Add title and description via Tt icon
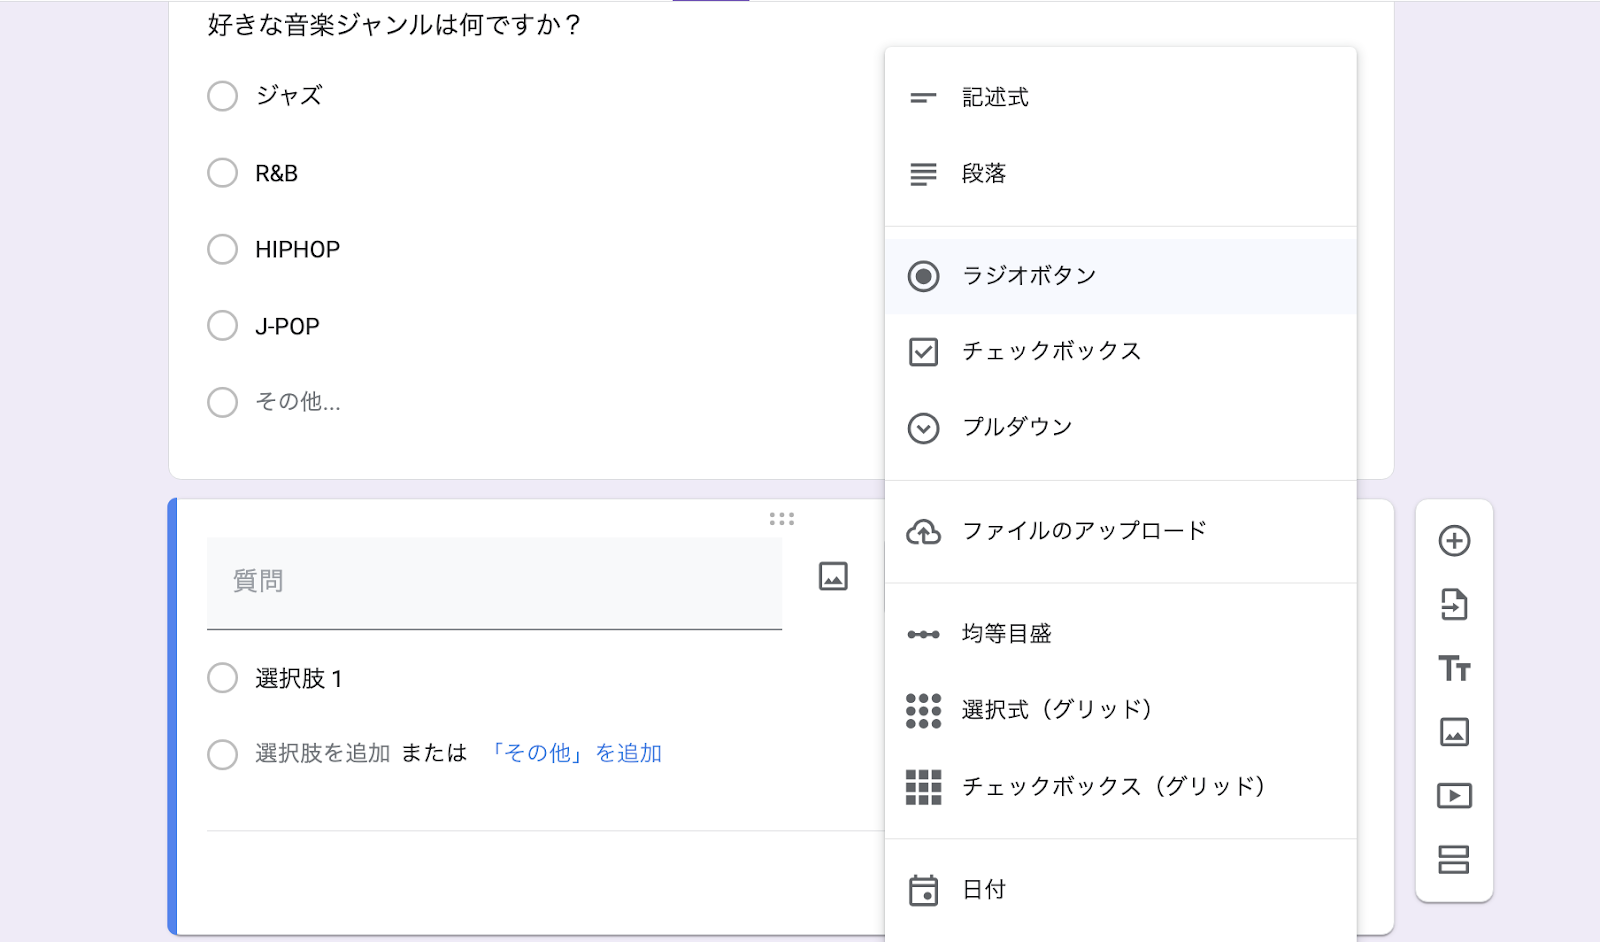Image resolution: width=1600 pixels, height=942 pixels. click(1454, 668)
